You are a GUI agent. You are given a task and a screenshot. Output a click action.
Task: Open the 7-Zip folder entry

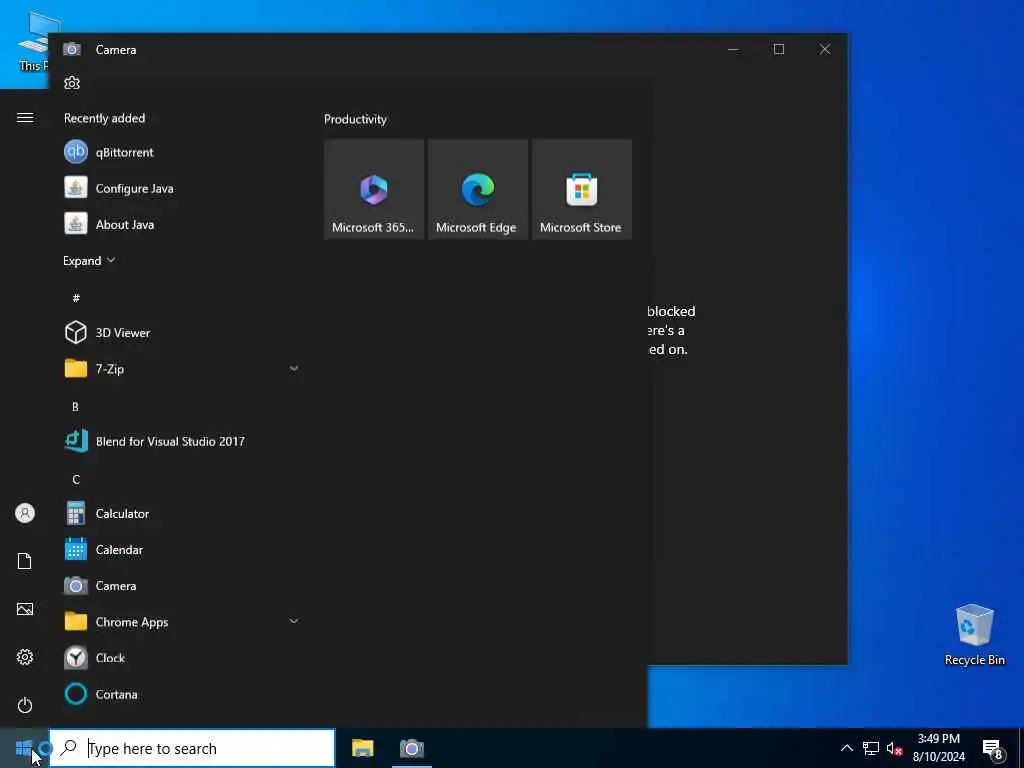point(182,368)
